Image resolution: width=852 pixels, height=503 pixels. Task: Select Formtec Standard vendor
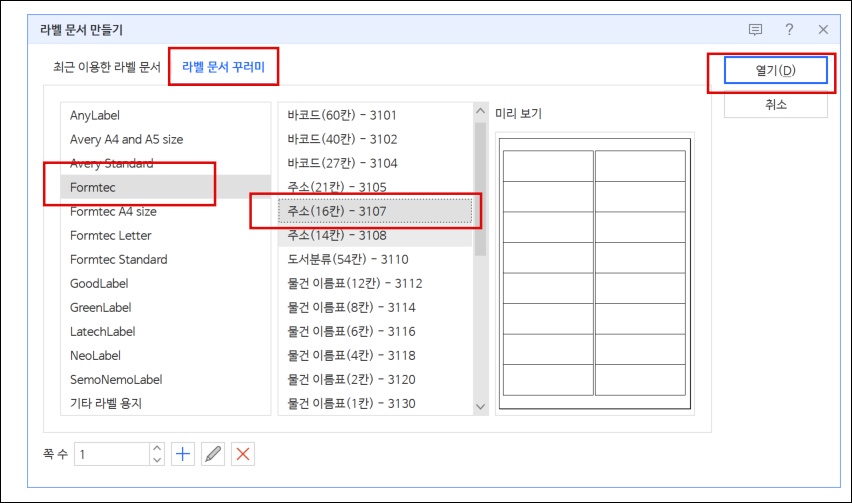pos(166,259)
